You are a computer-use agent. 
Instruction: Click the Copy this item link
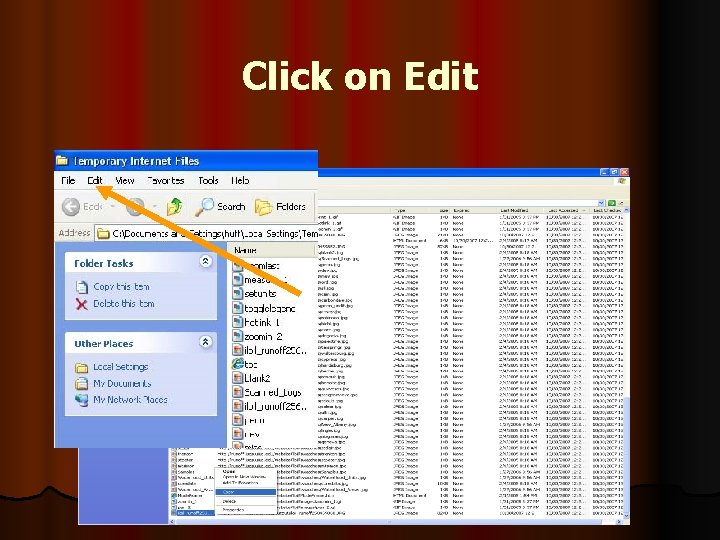coord(121,287)
